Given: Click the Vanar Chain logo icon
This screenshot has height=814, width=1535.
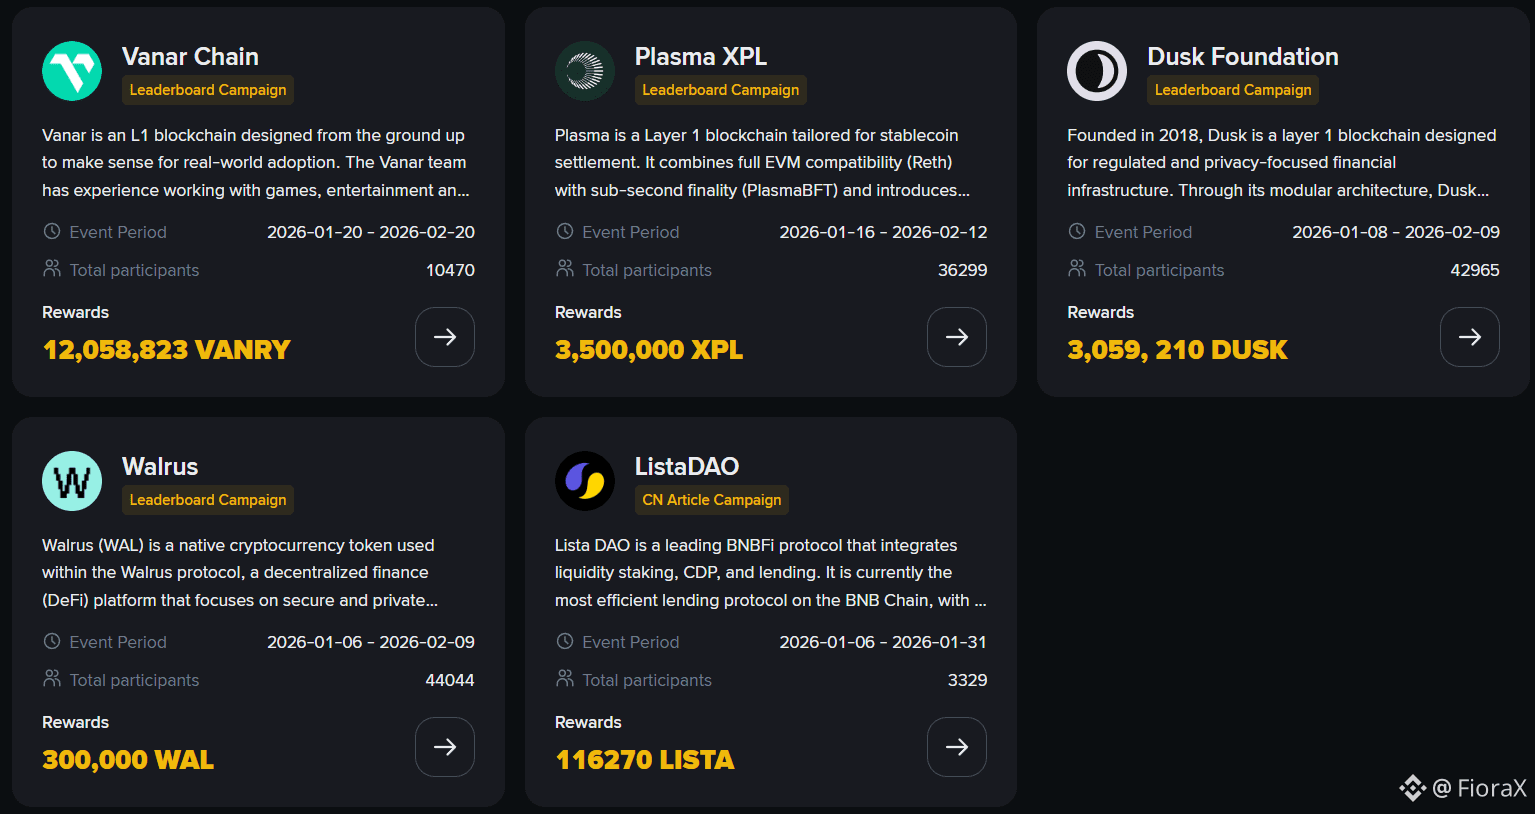Looking at the screenshot, I should tap(72, 71).
